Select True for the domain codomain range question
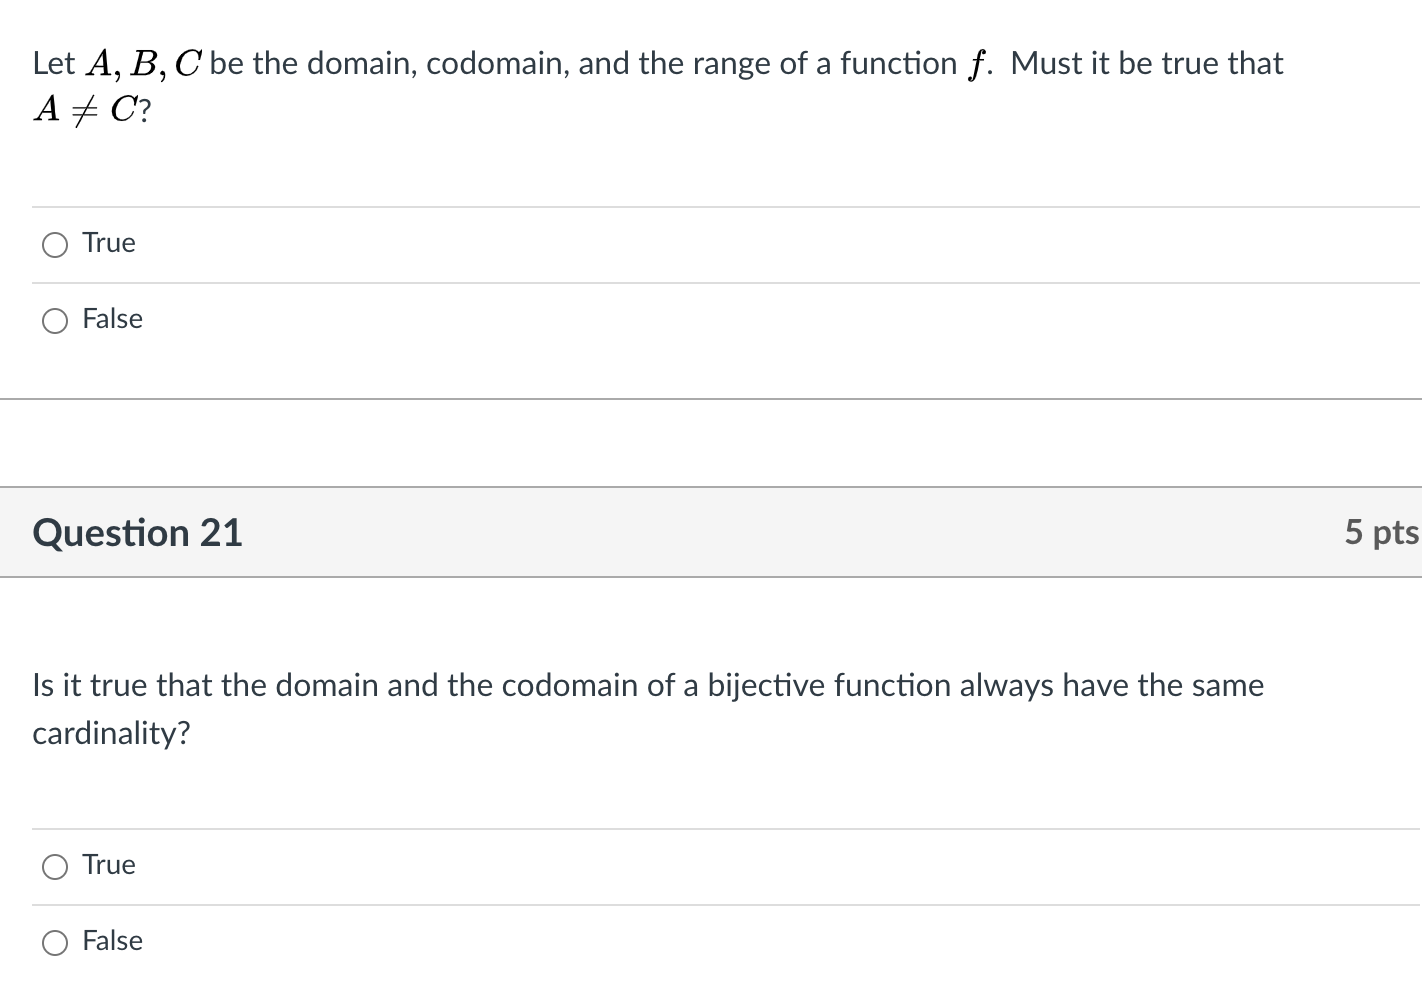Screen dimensions: 1422x1000 pyautogui.click(x=55, y=243)
